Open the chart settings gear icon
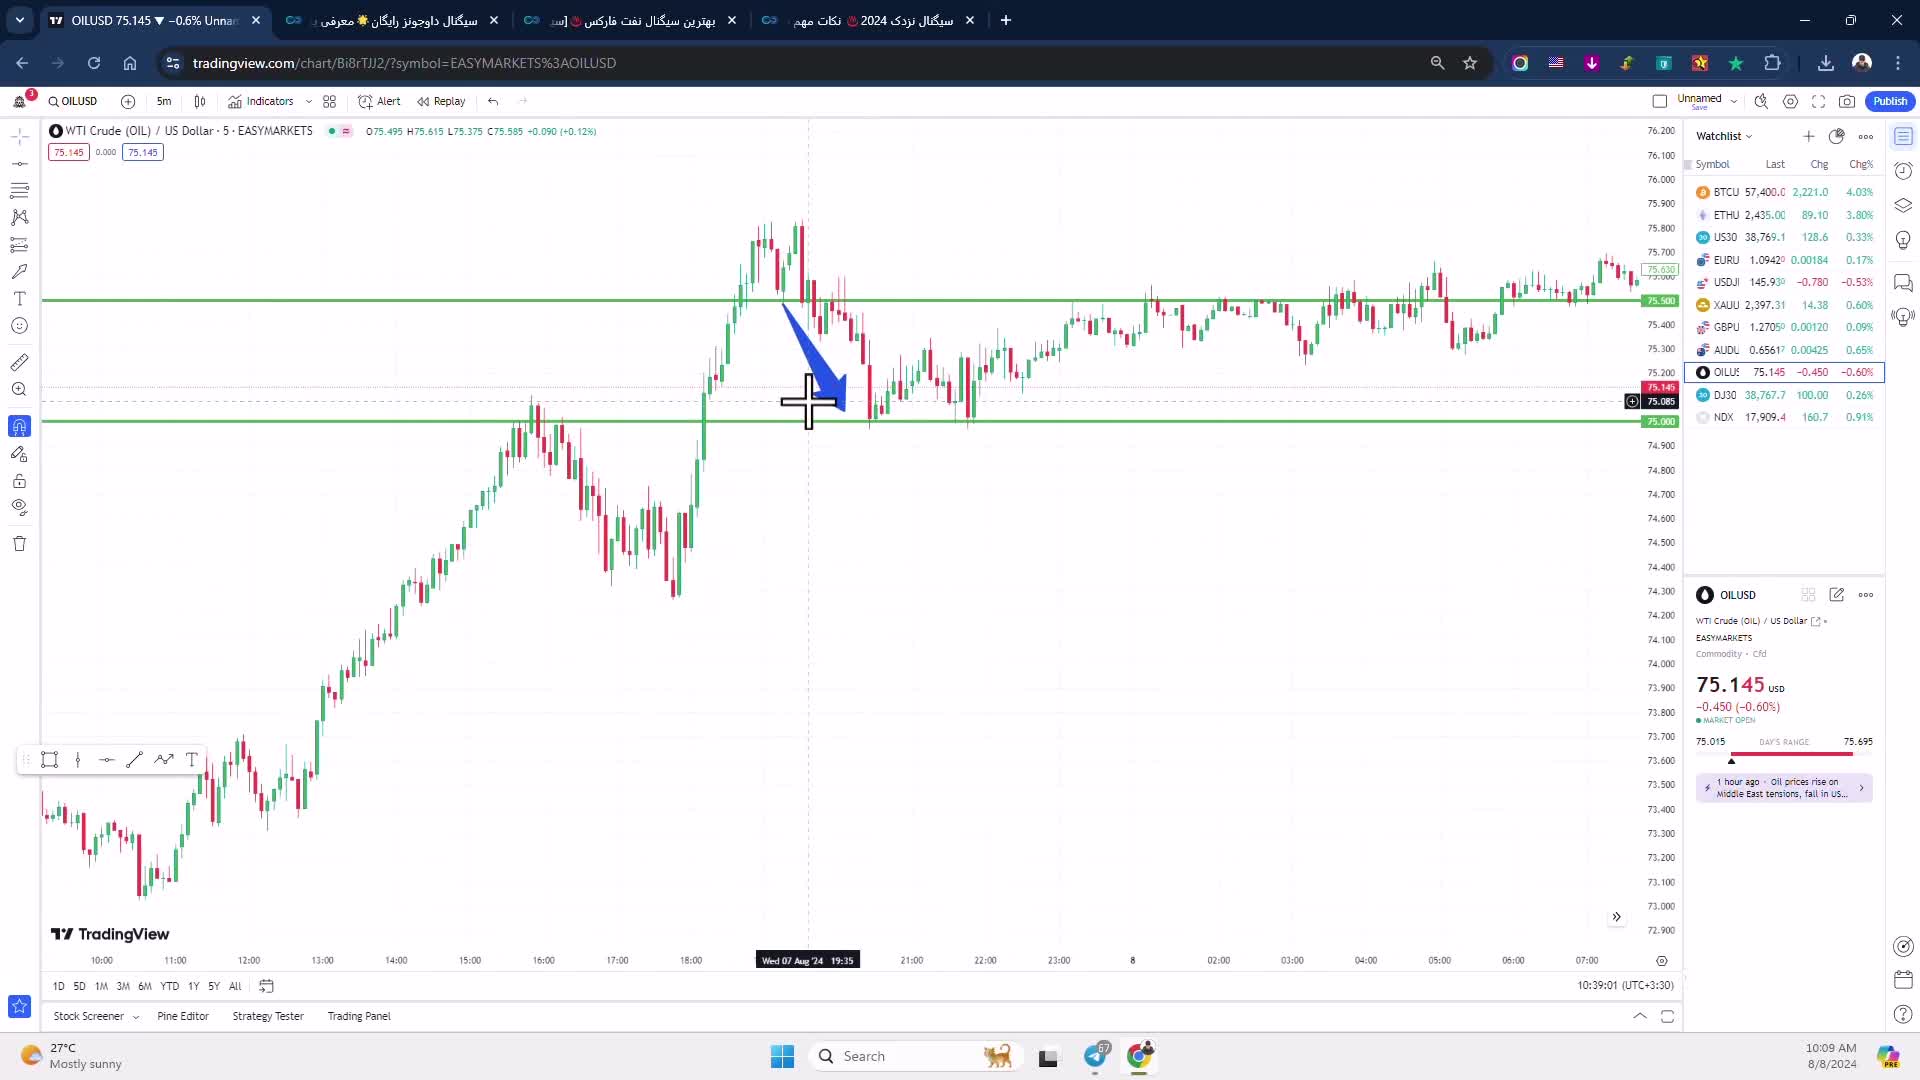Viewport: 1920px width, 1080px height. (x=1790, y=101)
